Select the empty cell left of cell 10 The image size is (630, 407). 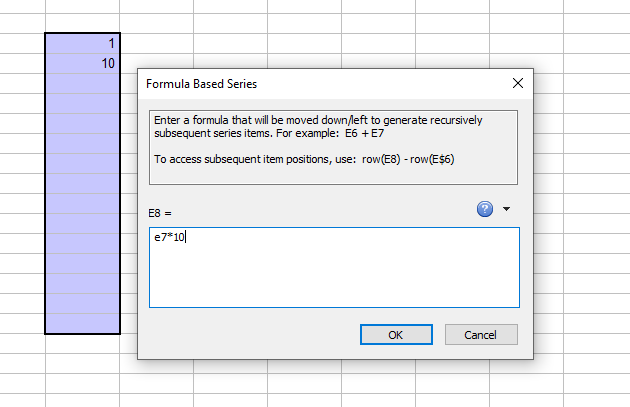pyautogui.click(x=22, y=64)
